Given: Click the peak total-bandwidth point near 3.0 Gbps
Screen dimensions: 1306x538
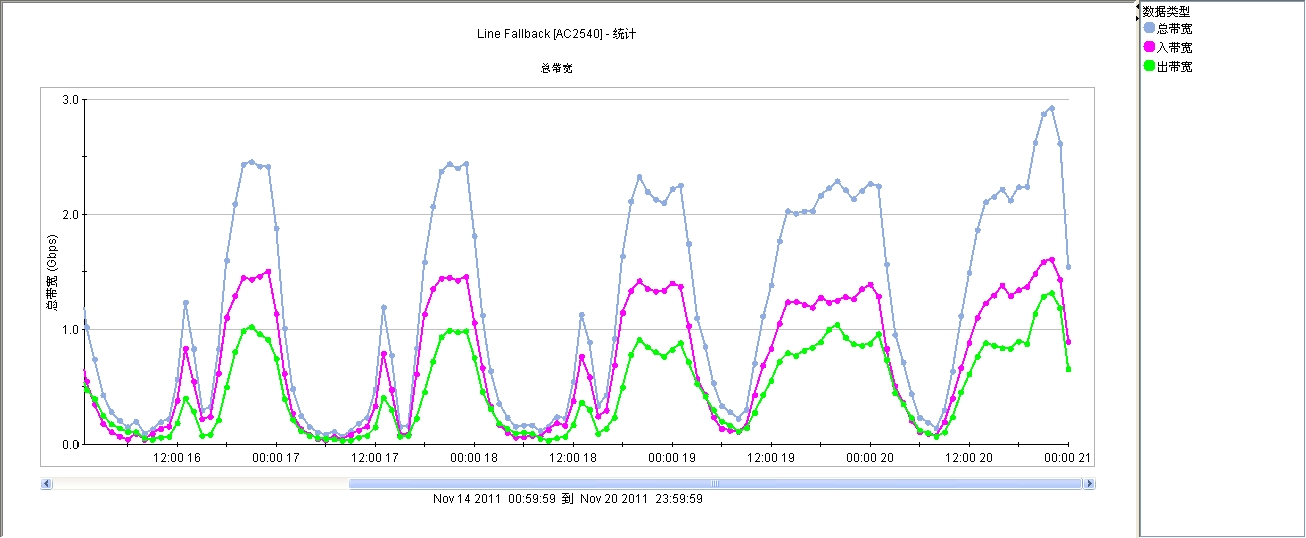Looking at the screenshot, I should [1051, 108].
